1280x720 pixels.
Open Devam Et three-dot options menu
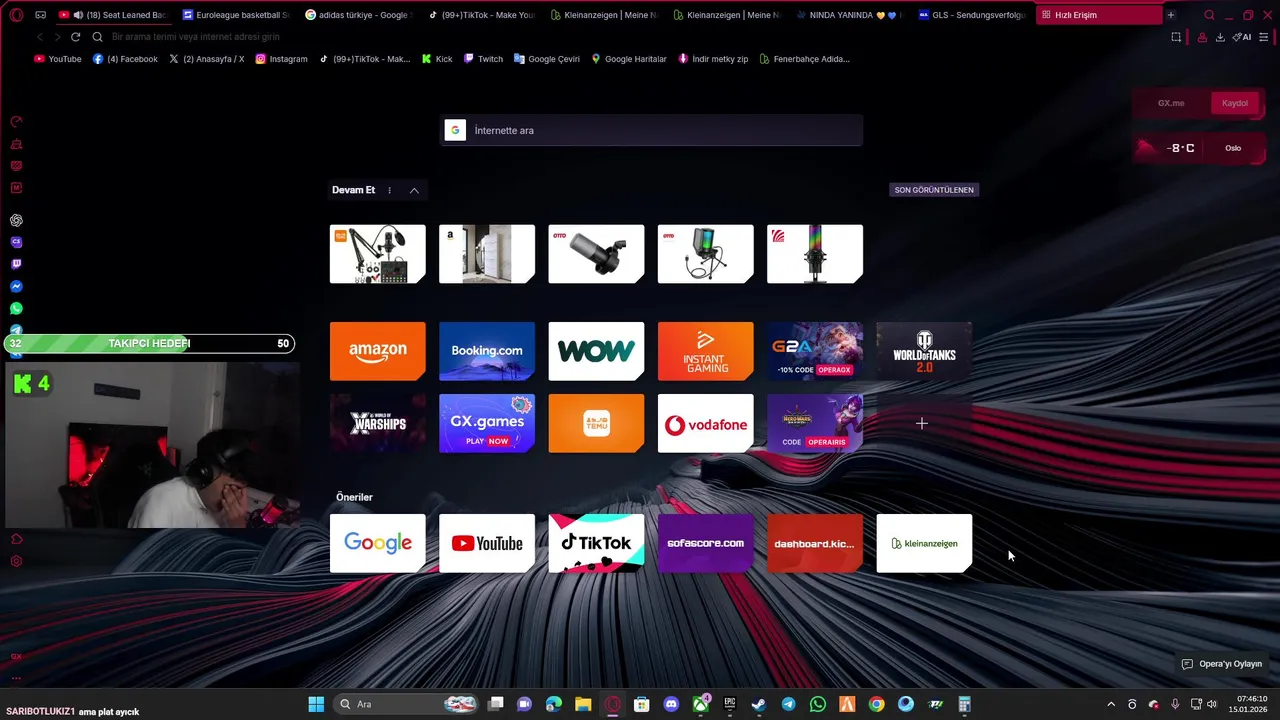[389, 190]
